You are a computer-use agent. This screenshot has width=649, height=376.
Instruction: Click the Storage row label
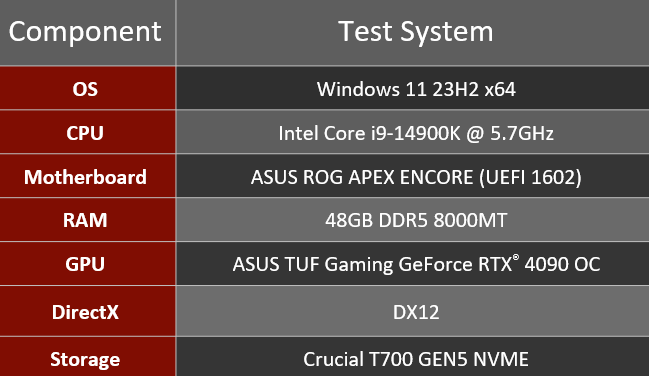click(x=87, y=357)
